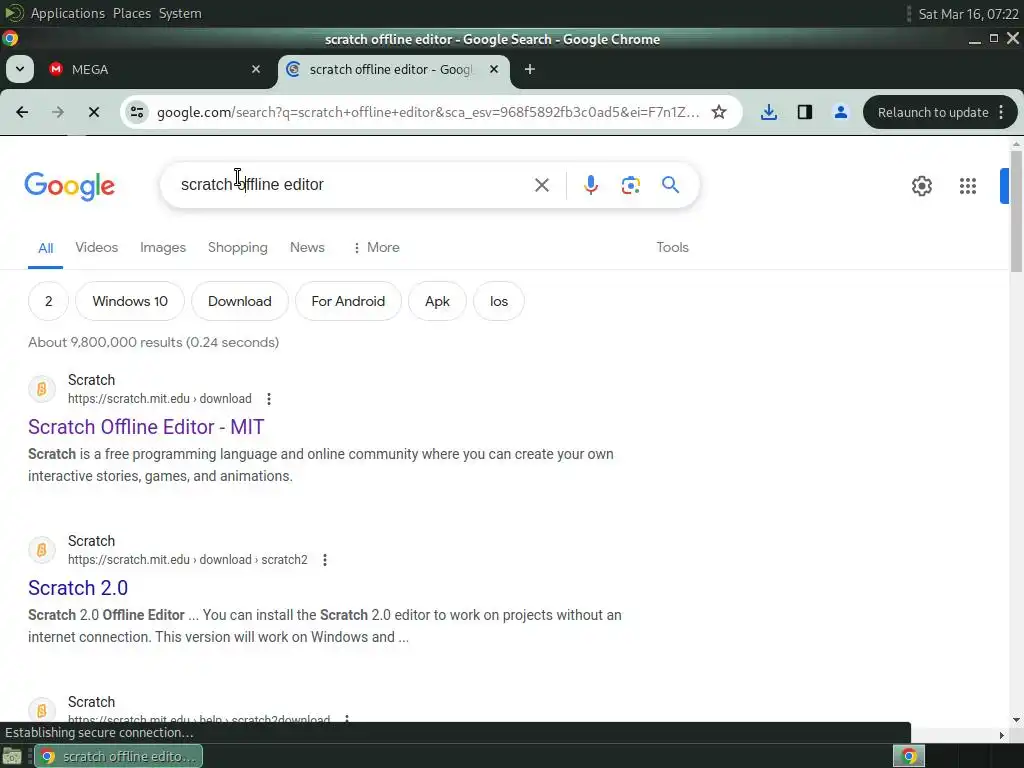Clear the Google search box text
The width and height of the screenshot is (1024, 768).
[541, 185]
